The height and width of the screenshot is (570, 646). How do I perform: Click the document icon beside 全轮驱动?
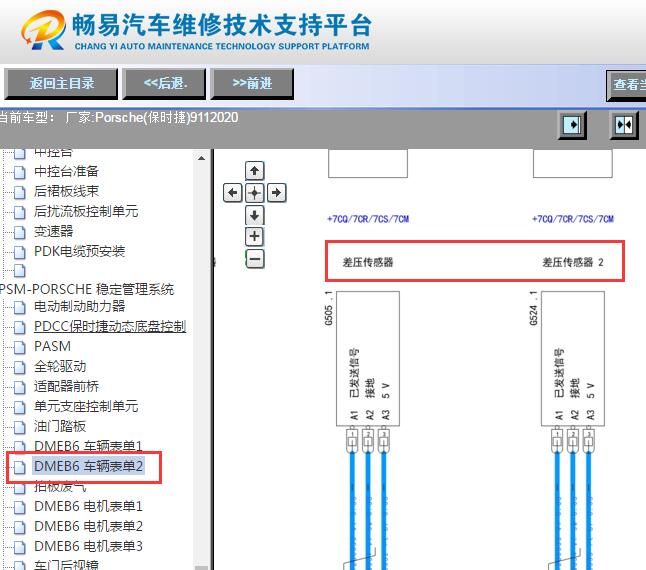click(x=19, y=367)
